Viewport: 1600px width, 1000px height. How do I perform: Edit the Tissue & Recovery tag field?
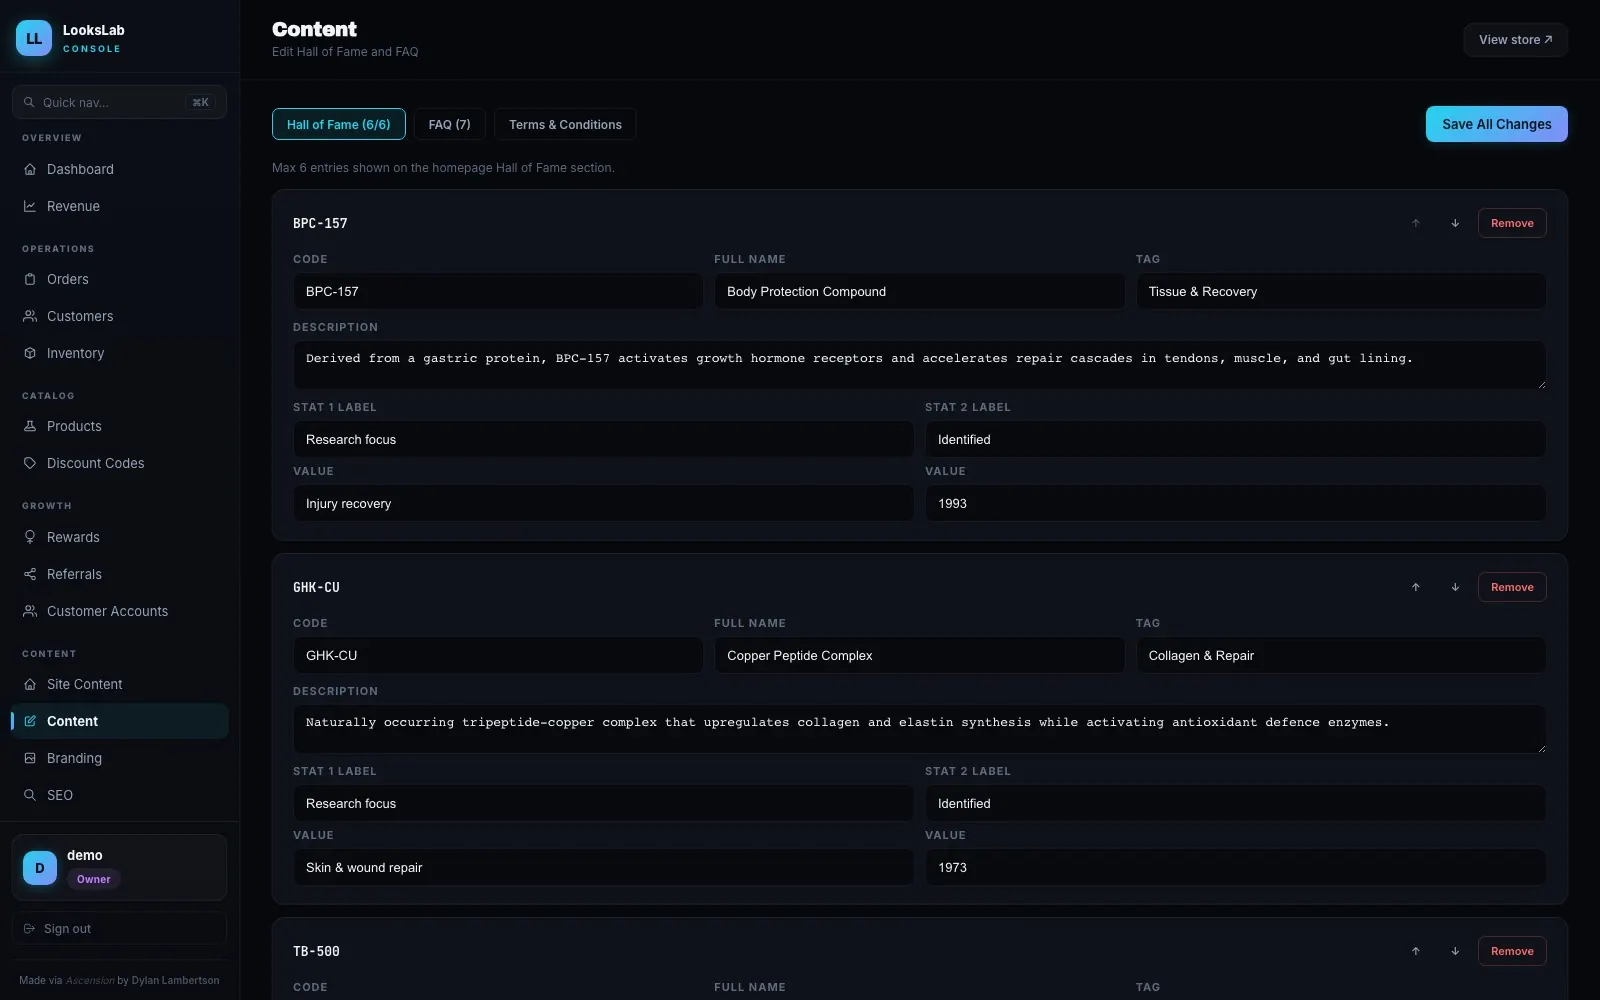[1341, 291]
